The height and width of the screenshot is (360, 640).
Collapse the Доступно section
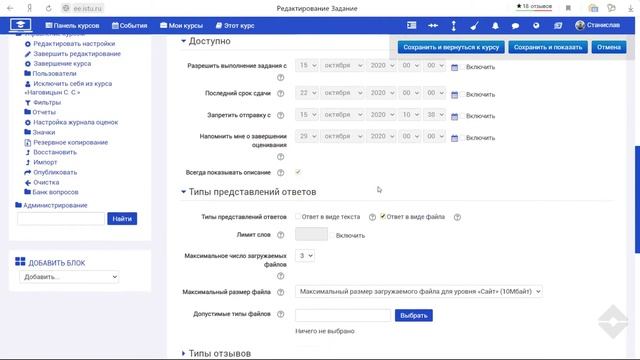205,41
